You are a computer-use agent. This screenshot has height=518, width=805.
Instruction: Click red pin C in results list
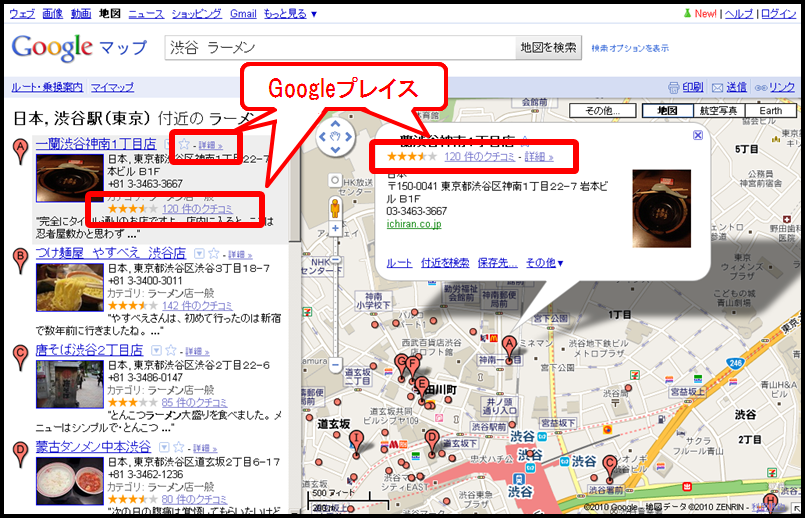tap(20, 357)
